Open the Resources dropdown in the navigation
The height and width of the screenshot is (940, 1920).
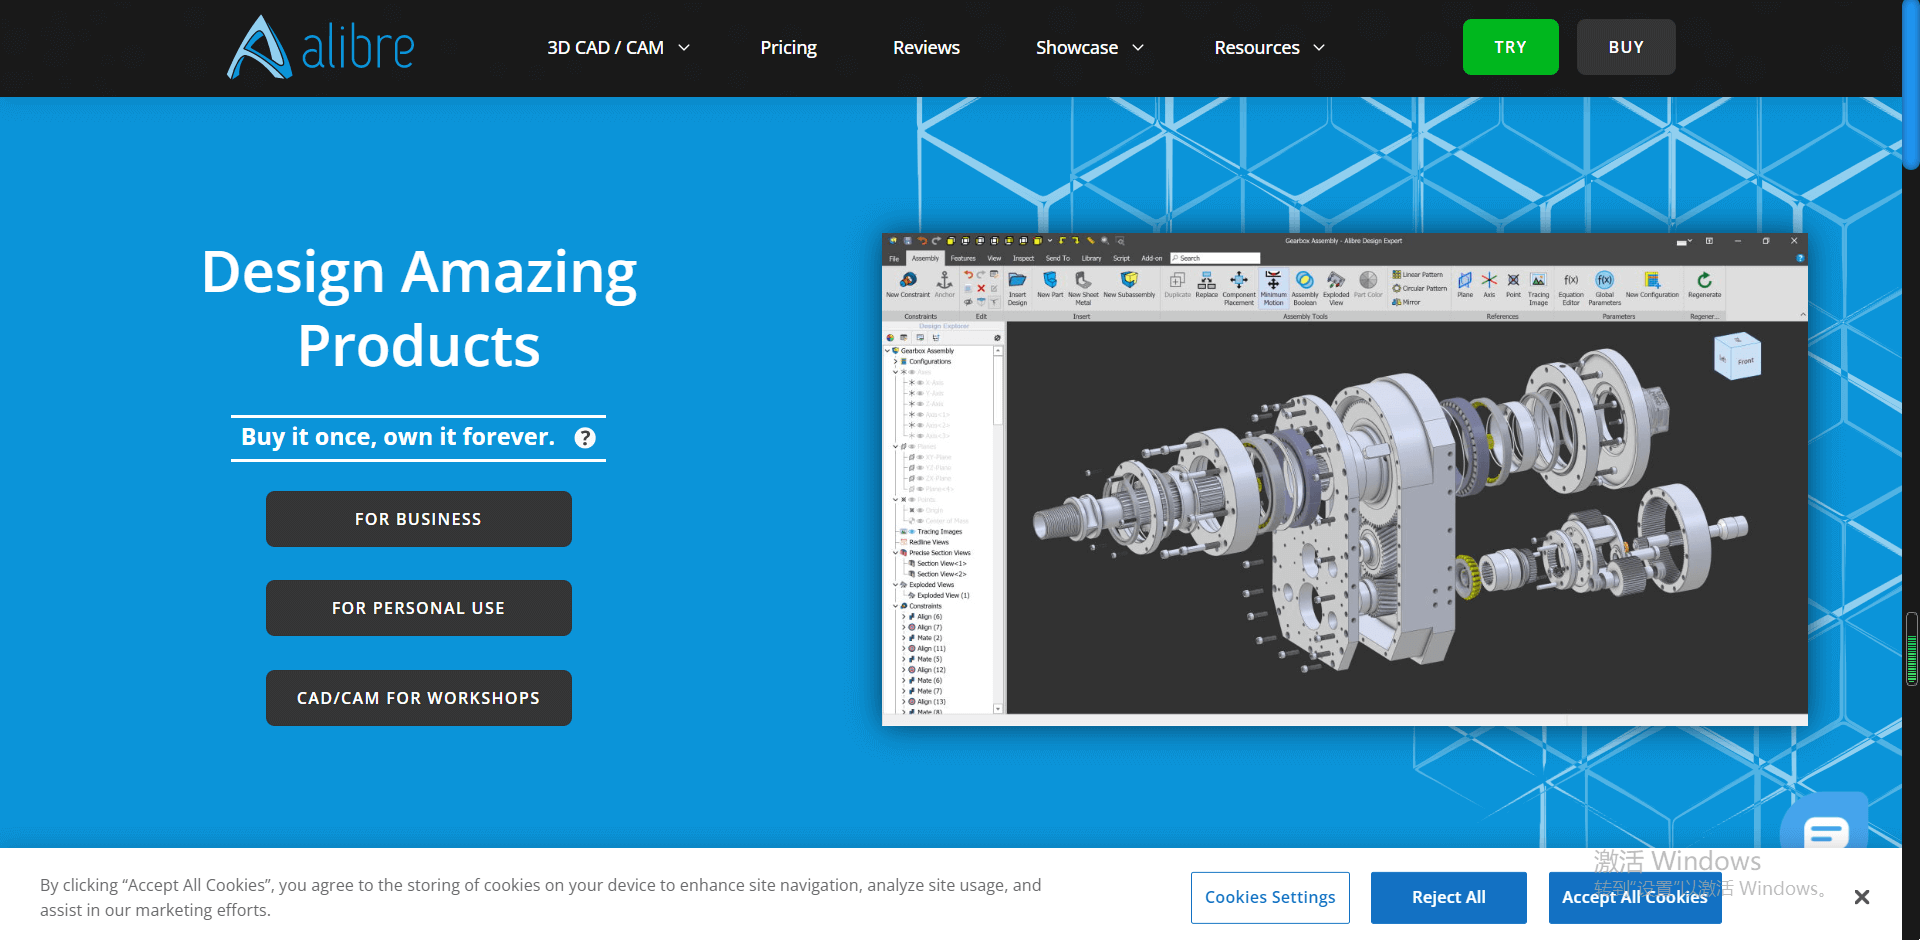[1269, 48]
